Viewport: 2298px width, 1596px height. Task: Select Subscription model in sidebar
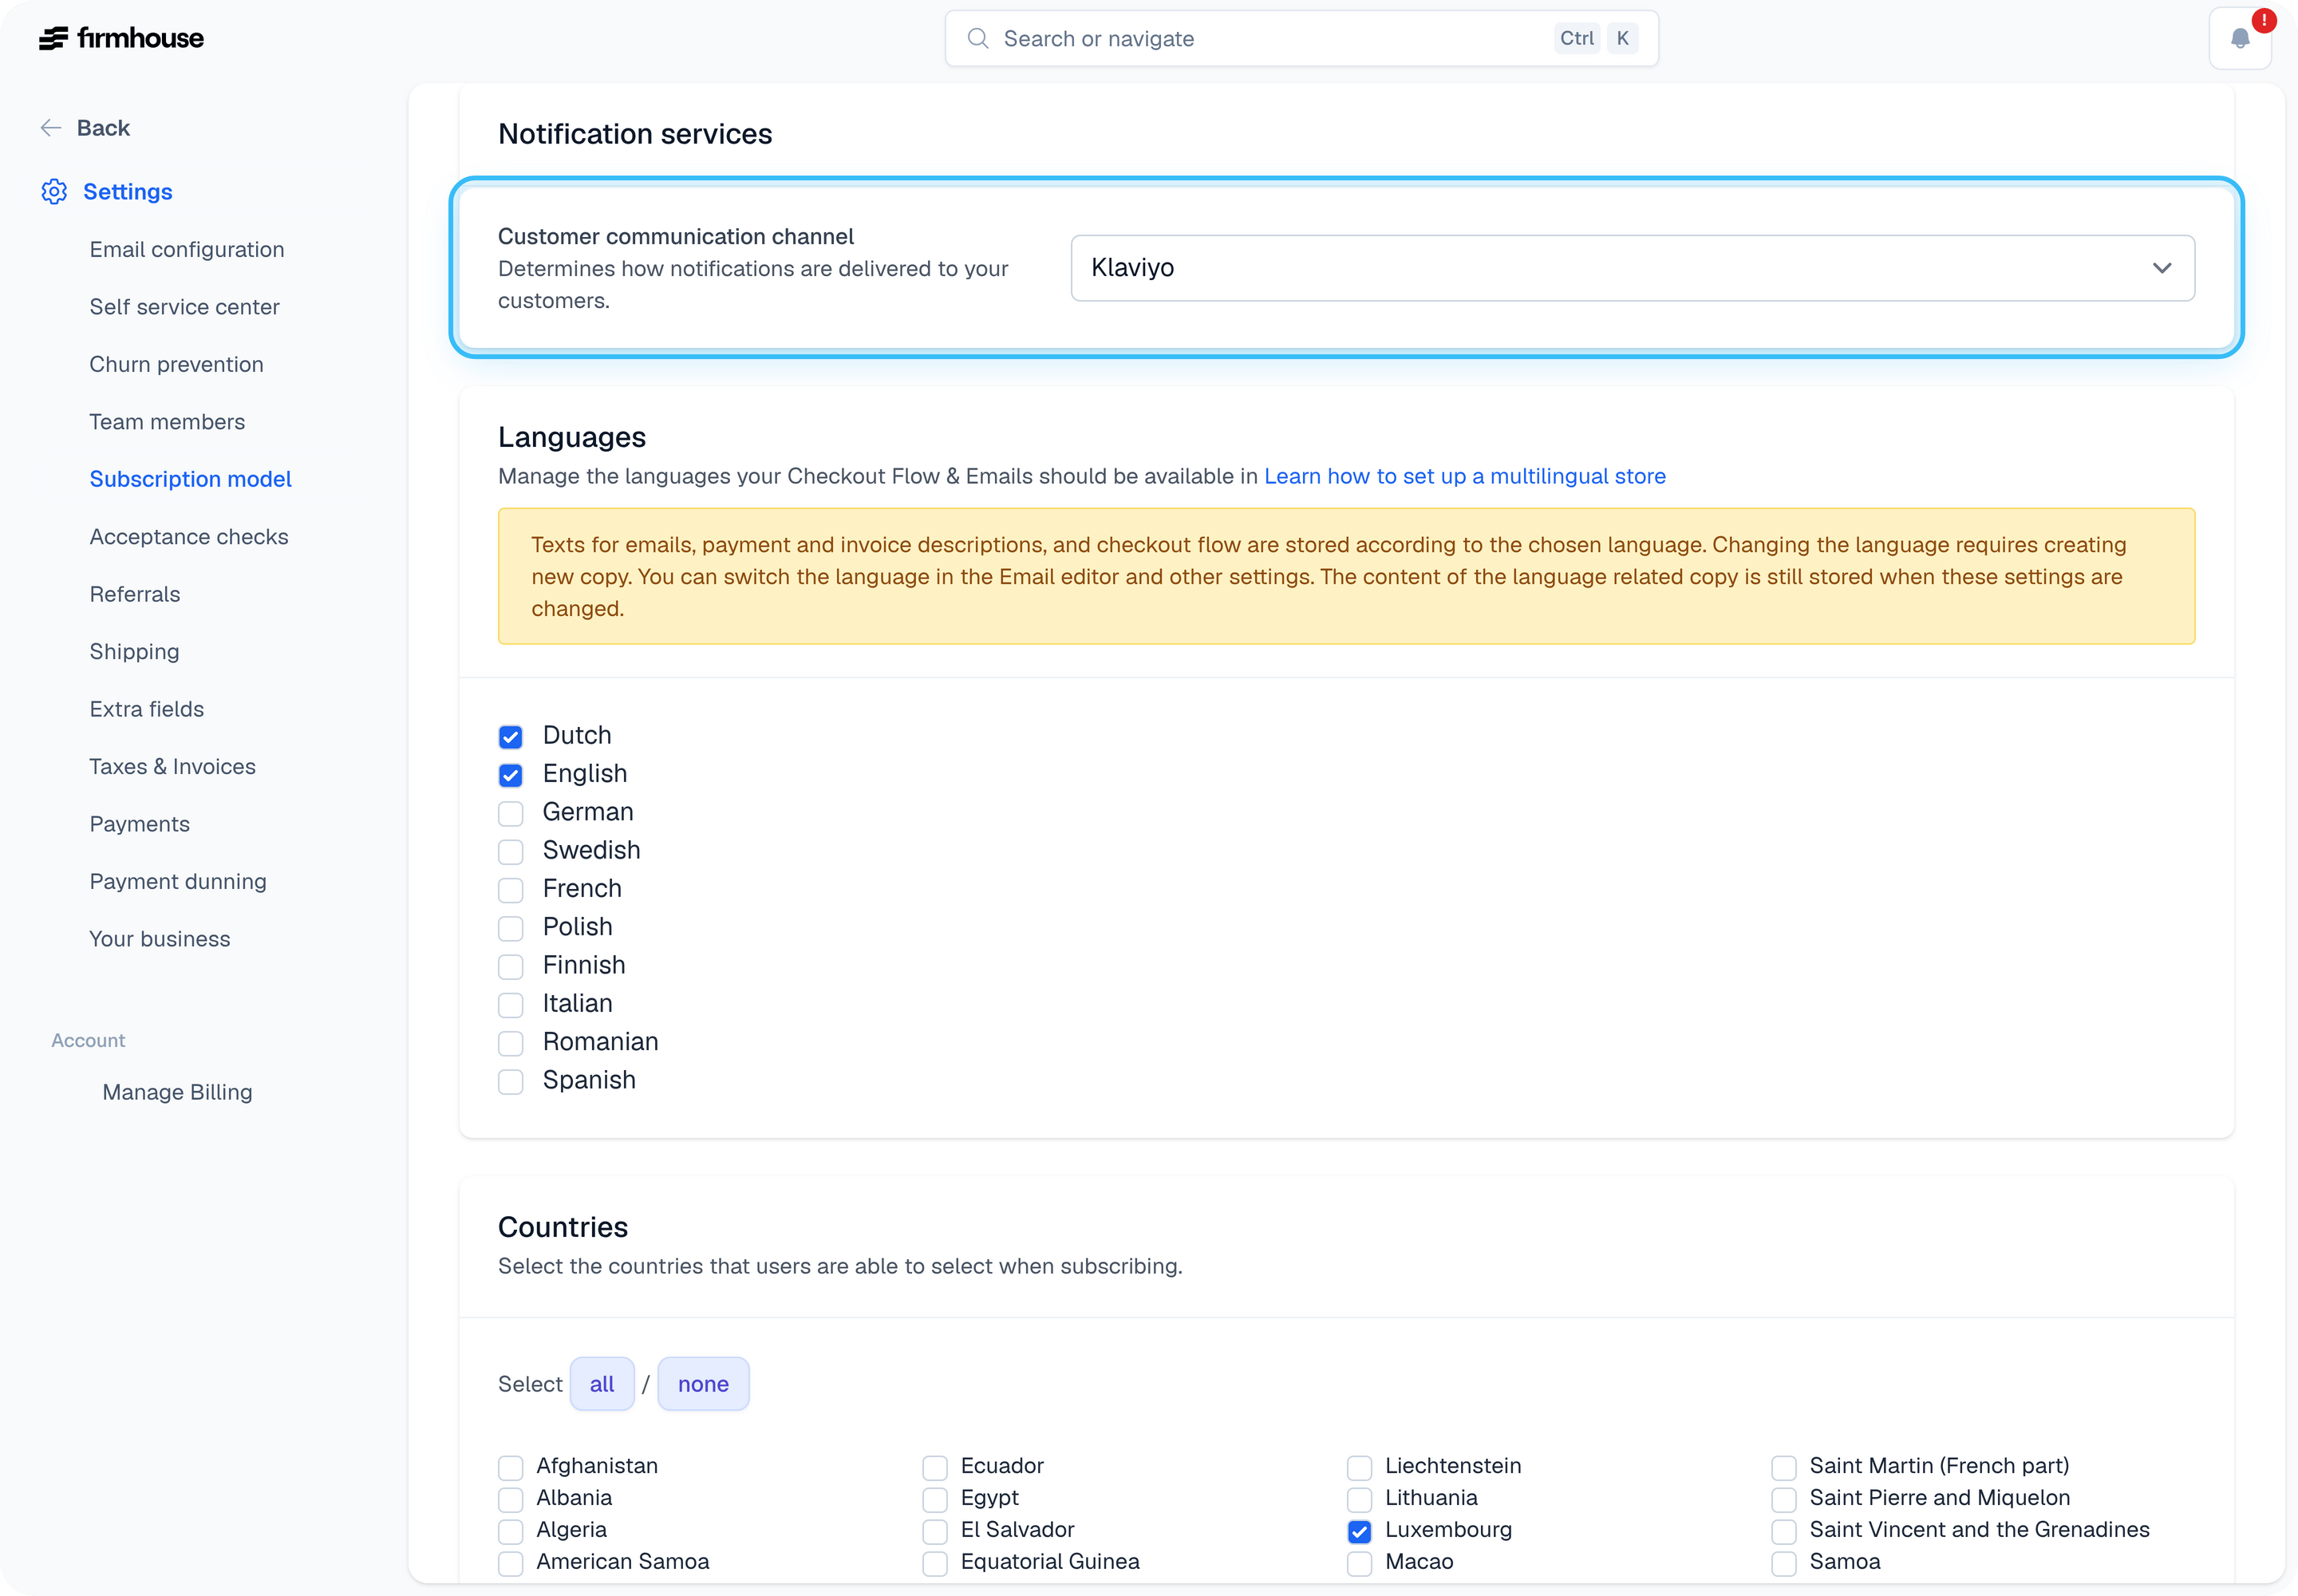point(190,479)
